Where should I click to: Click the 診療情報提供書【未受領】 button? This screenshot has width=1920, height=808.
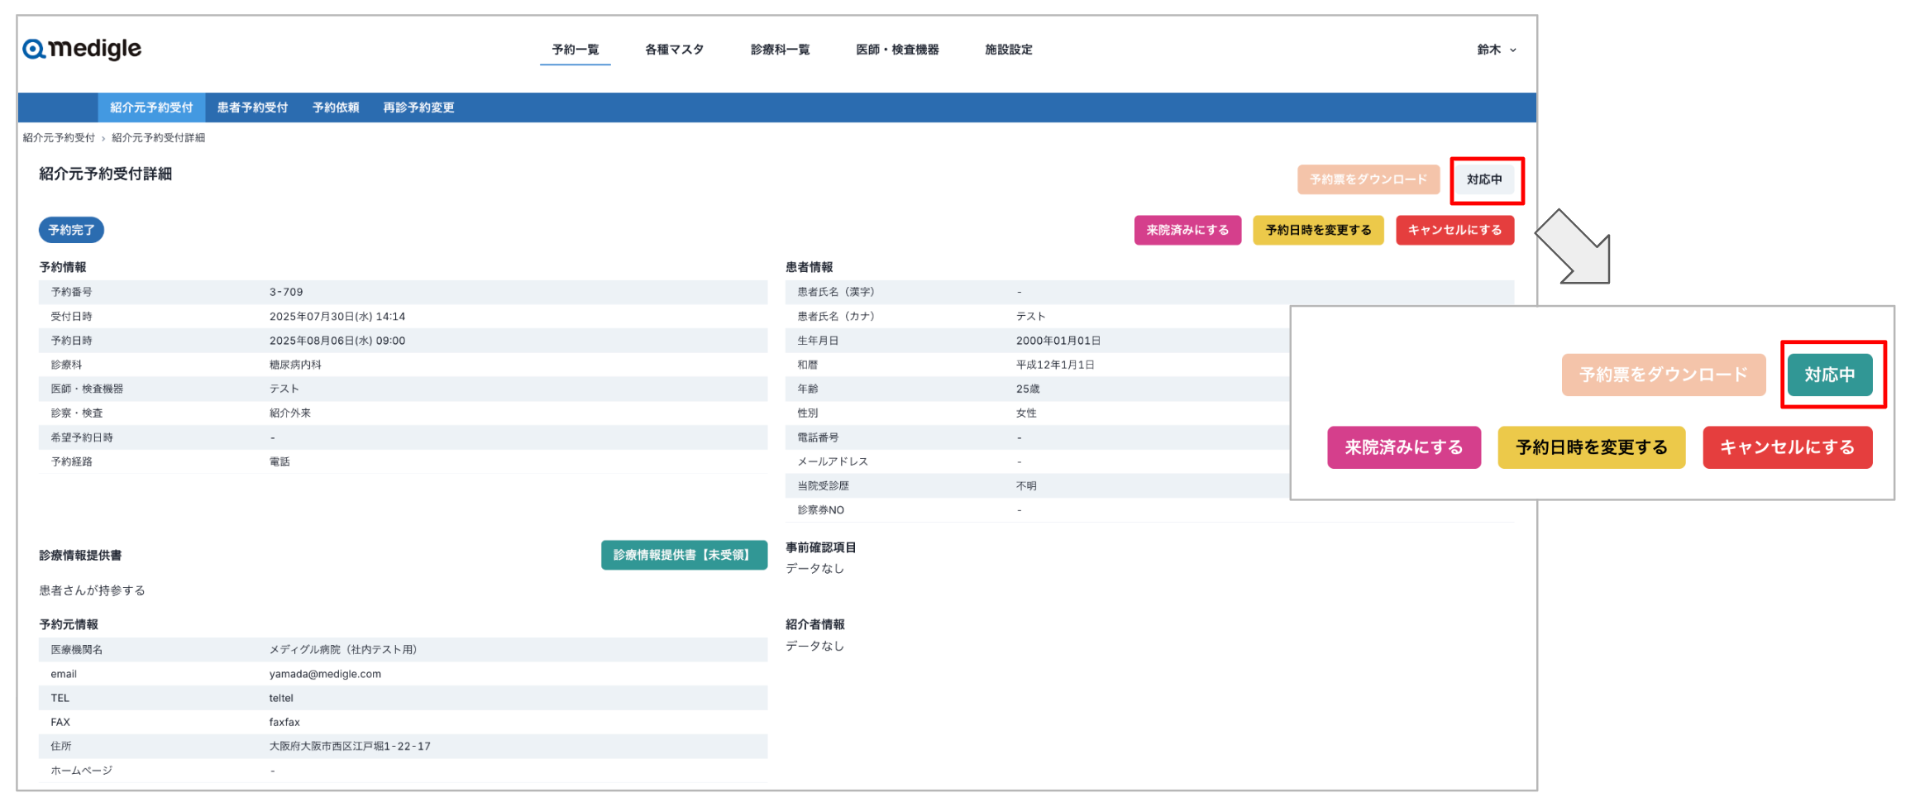(684, 555)
